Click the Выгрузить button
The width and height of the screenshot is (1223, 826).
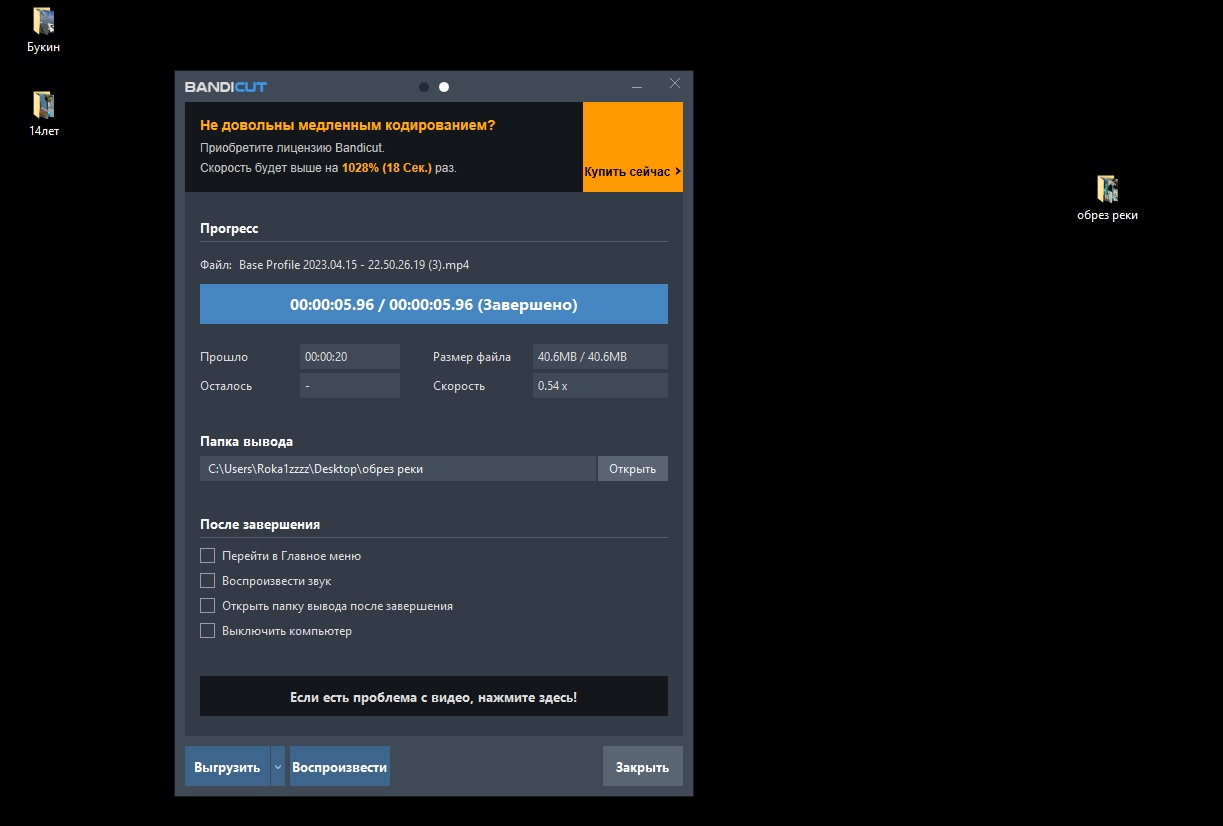(227, 767)
